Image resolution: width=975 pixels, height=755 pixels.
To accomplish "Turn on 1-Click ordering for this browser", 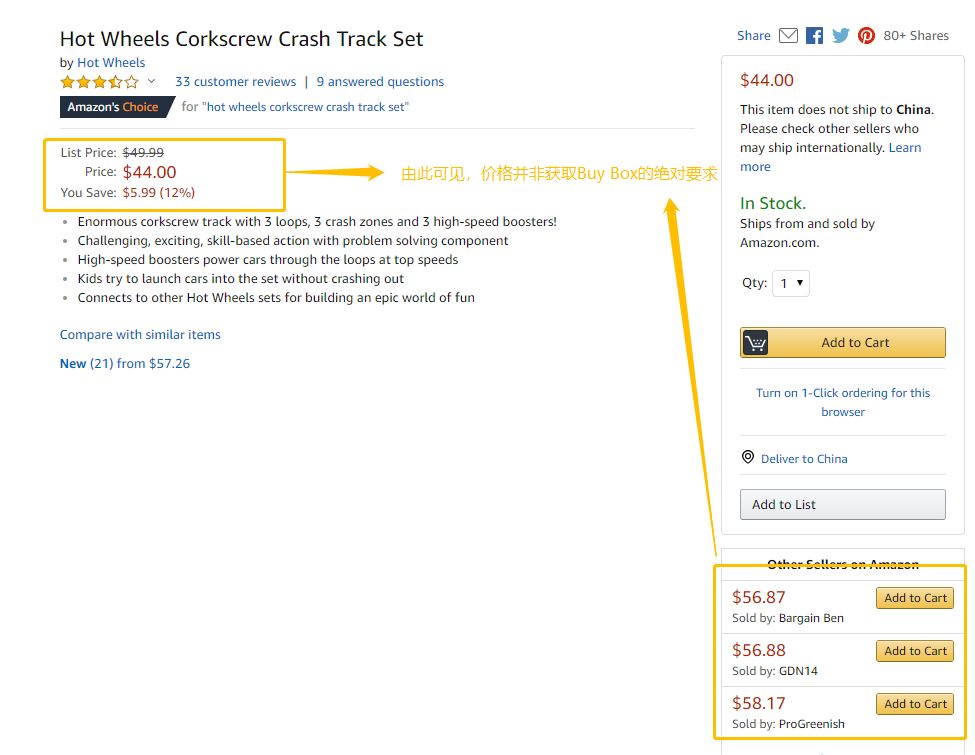I will 842,402.
